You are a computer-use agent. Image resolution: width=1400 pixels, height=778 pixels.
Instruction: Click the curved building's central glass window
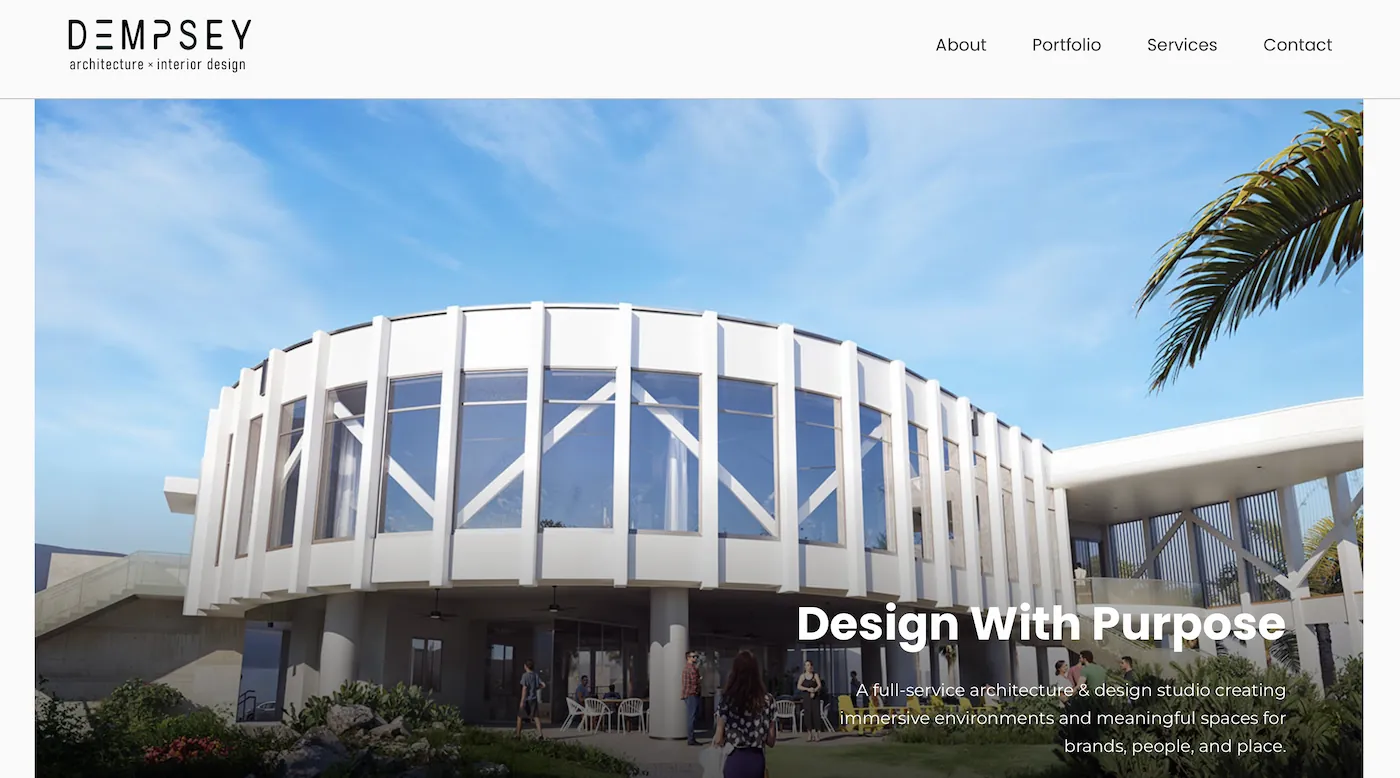point(577,450)
